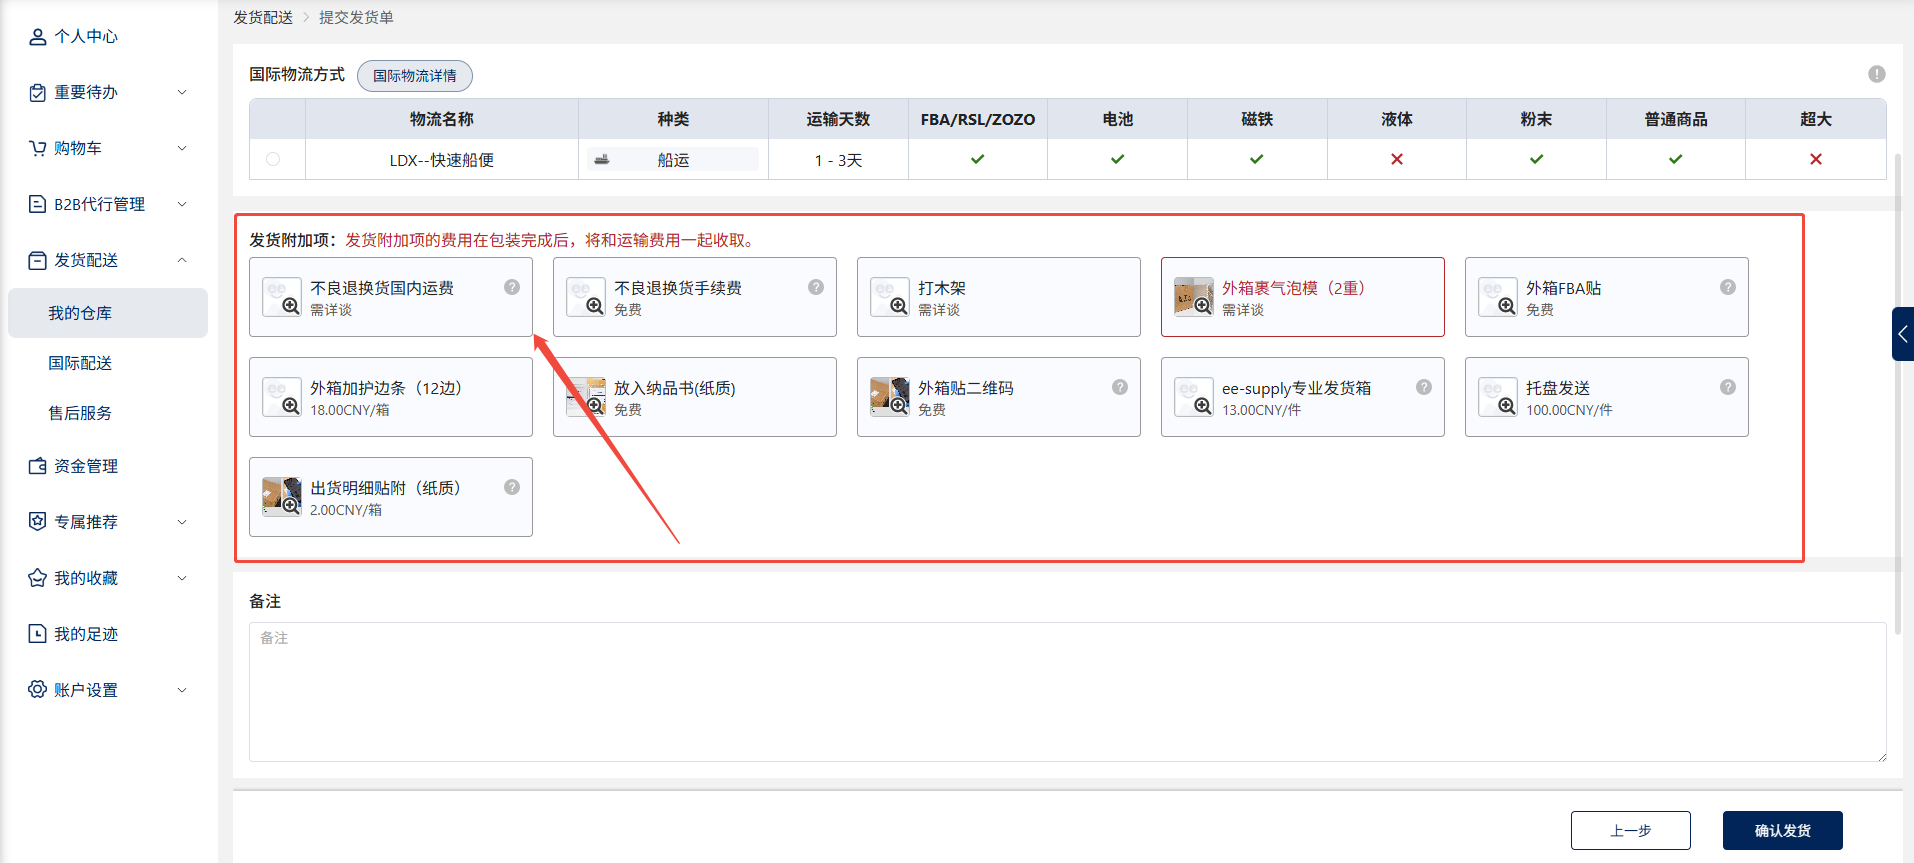Viewport: 1914px width, 863px height.
Task: Open help icon for ee-supply专业发货箱
Action: click(1424, 387)
